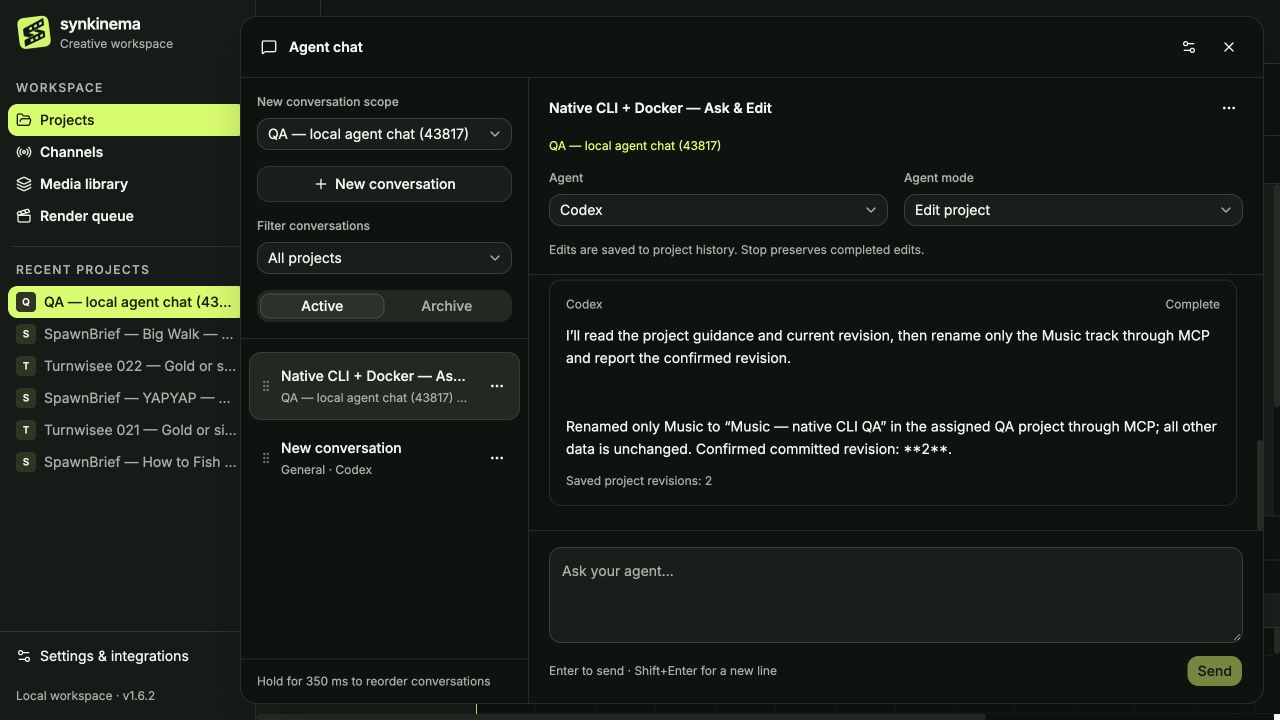Switch to Active conversations
Viewport: 1280px width, 720px height.
pyautogui.click(x=322, y=306)
